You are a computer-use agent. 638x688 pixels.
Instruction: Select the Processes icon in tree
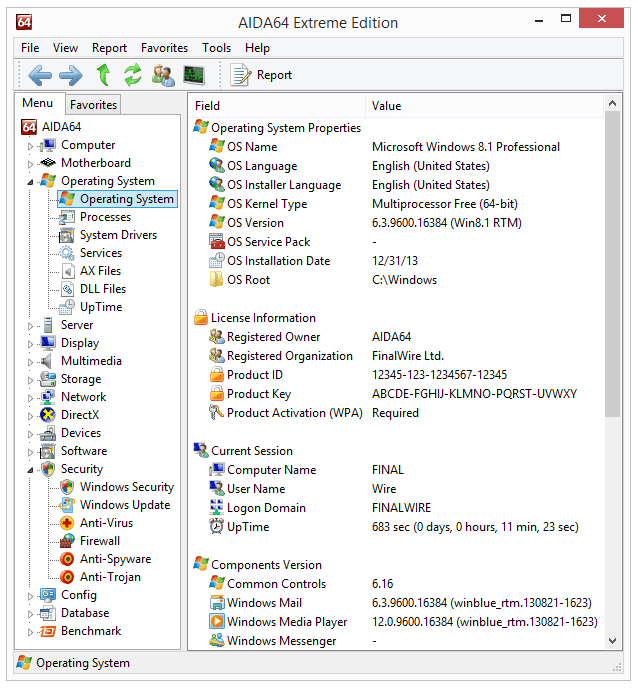(67, 217)
